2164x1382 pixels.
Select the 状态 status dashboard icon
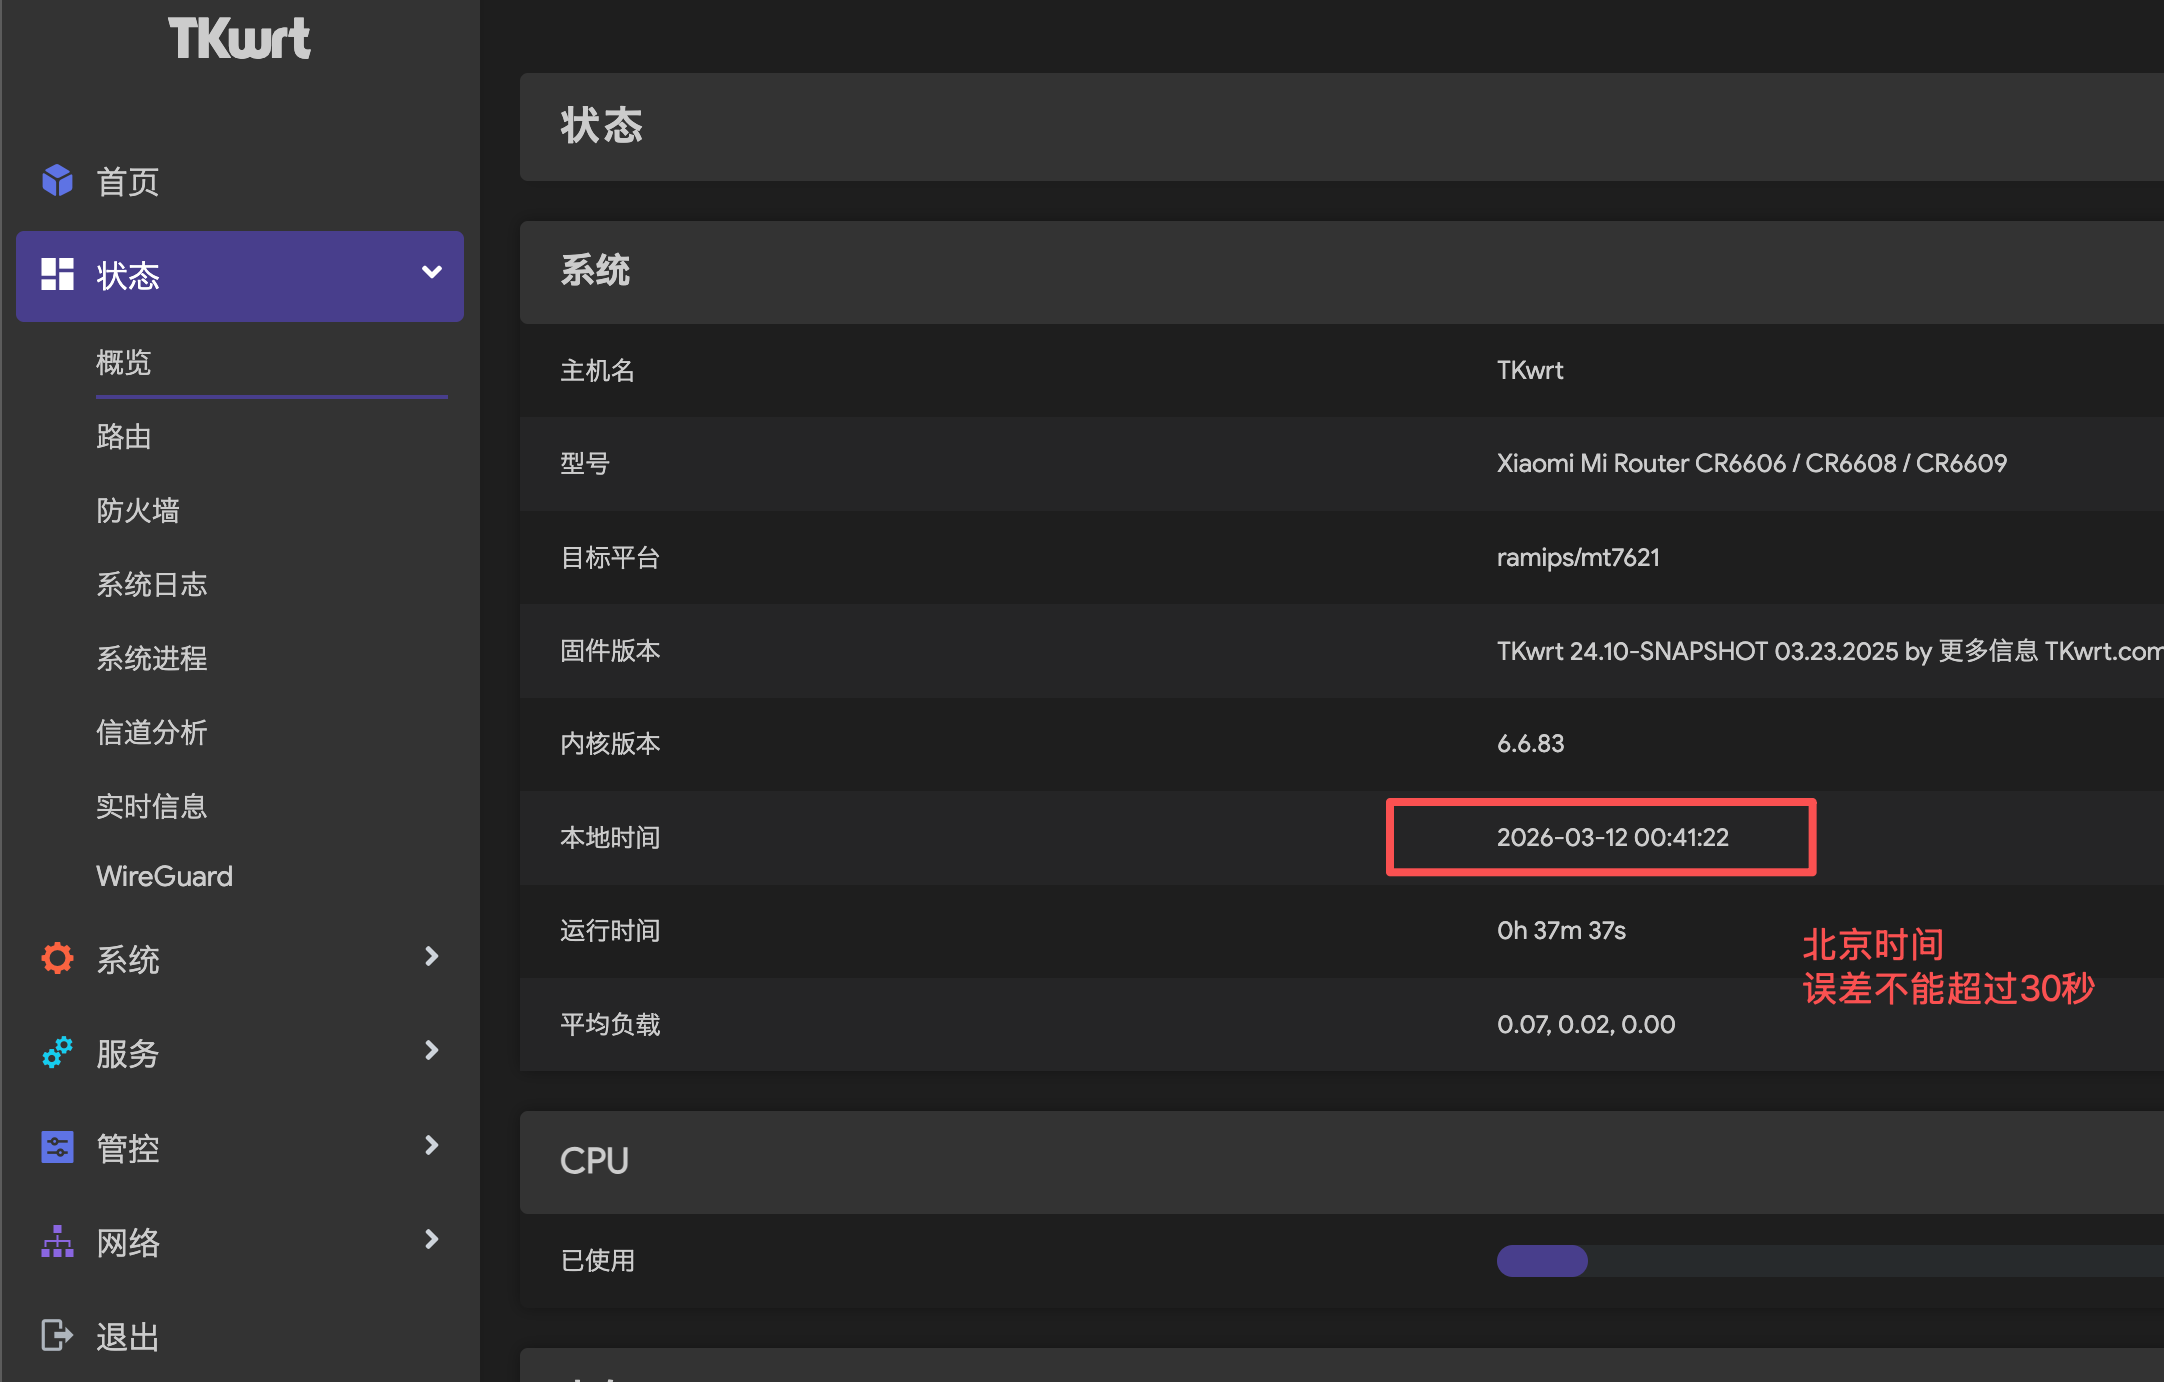(57, 275)
